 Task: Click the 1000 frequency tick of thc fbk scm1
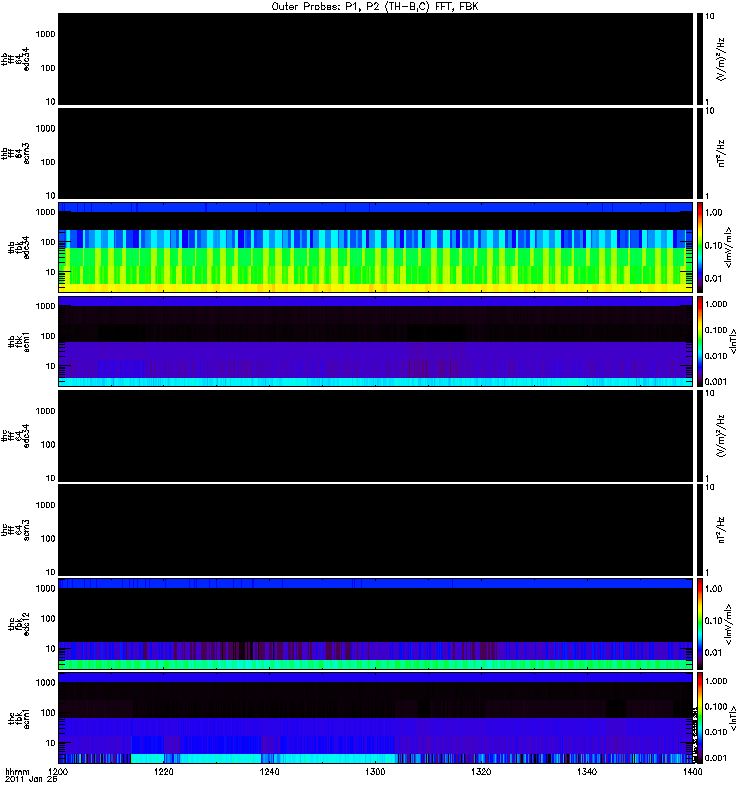point(45,683)
